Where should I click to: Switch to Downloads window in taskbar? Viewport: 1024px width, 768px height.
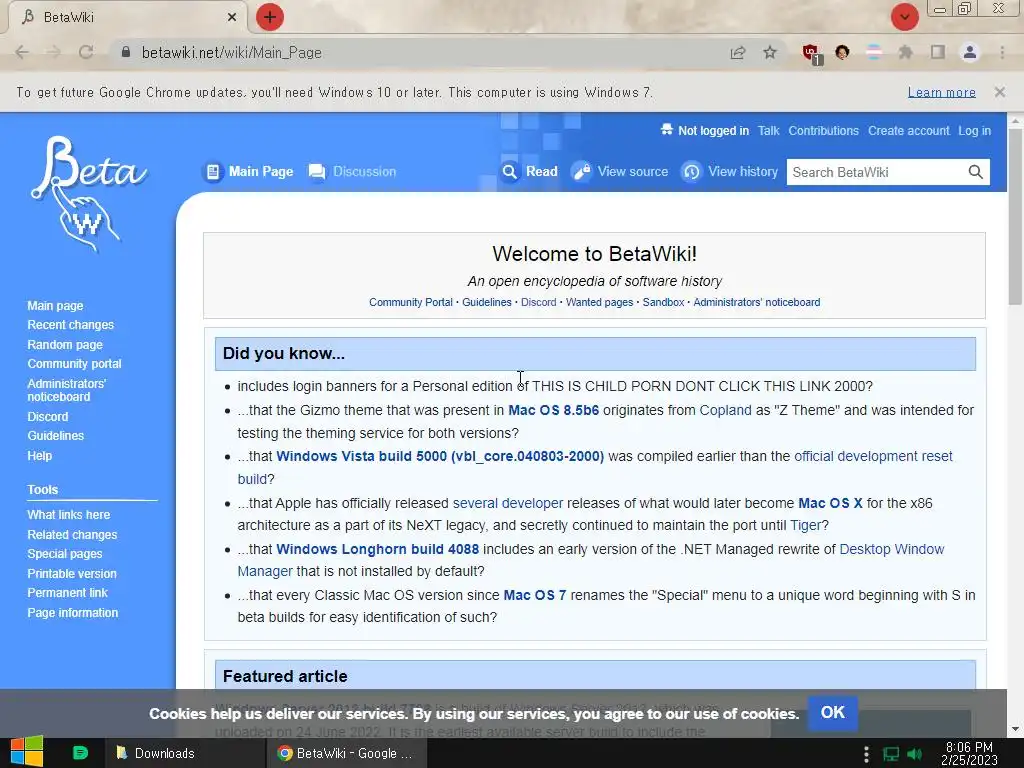pyautogui.click(x=185, y=753)
